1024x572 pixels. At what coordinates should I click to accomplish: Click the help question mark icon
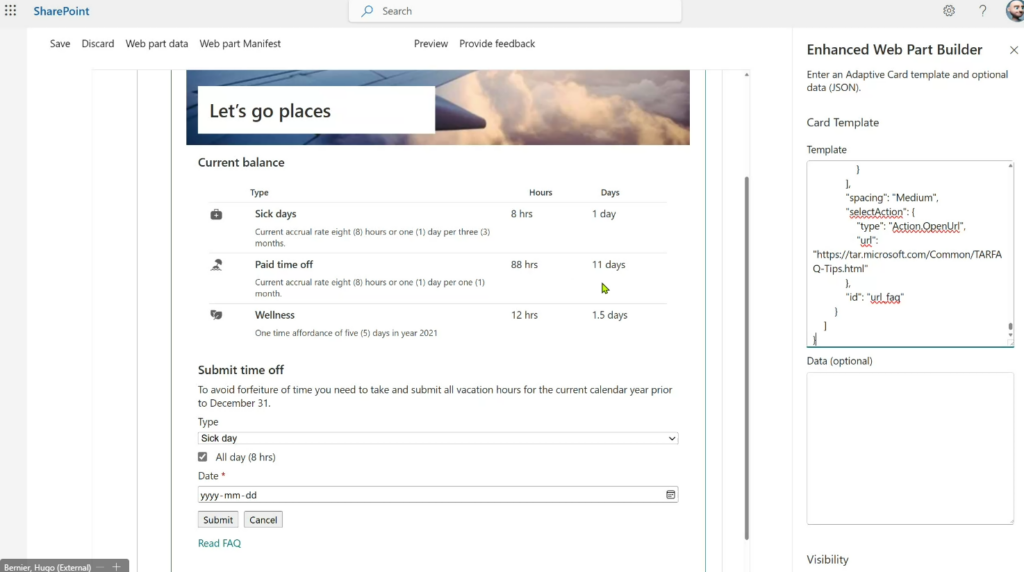pos(983,11)
